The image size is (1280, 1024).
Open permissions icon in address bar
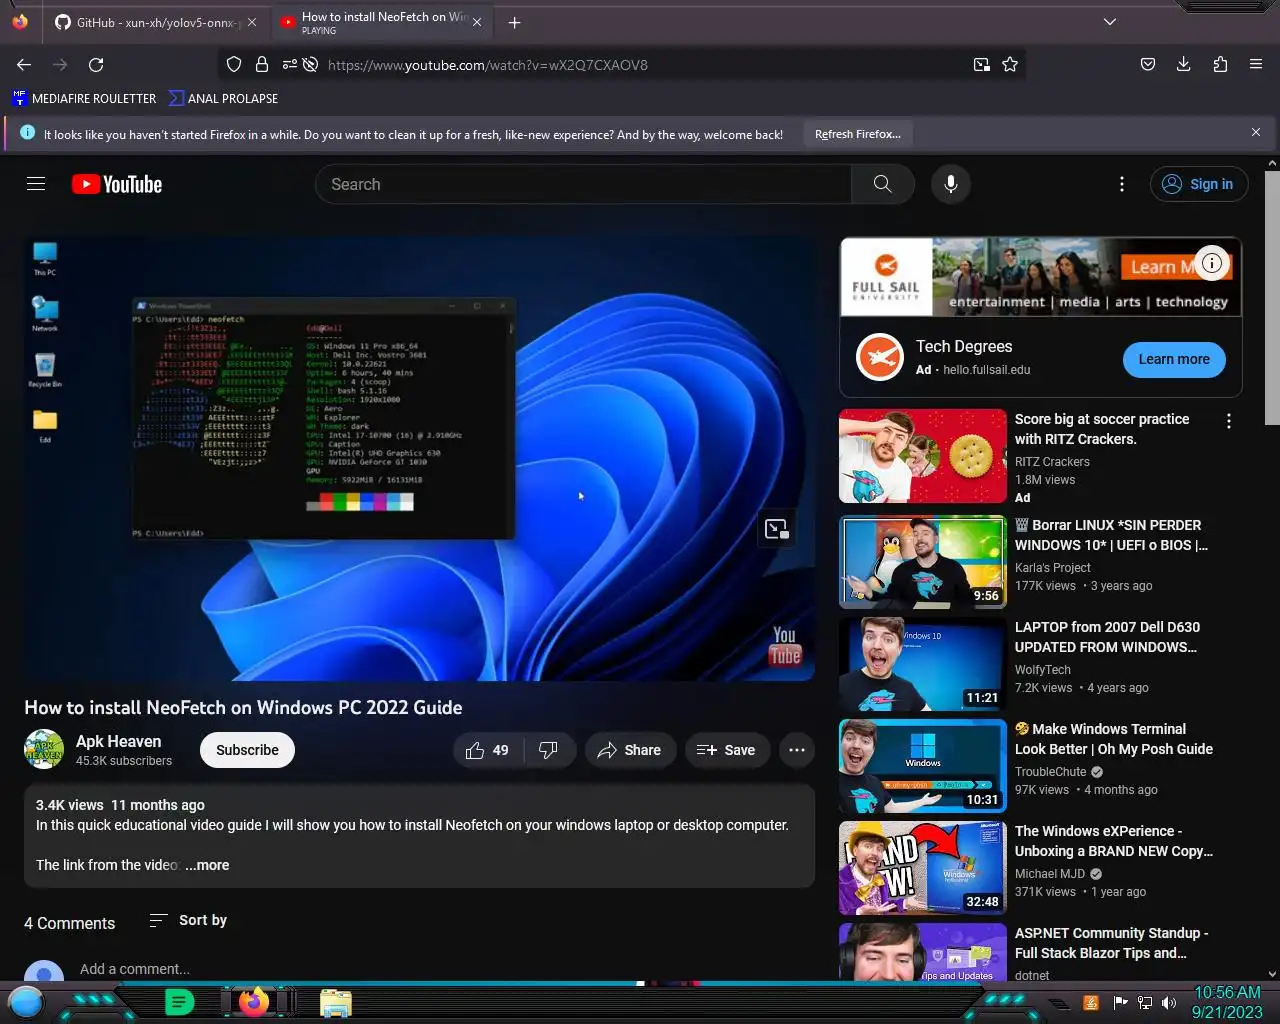tap(290, 64)
